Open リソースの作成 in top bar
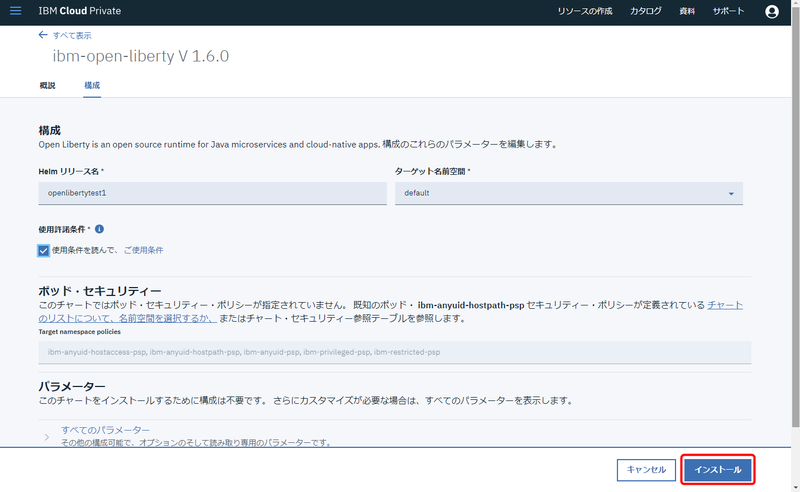 click(x=585, y=11)
